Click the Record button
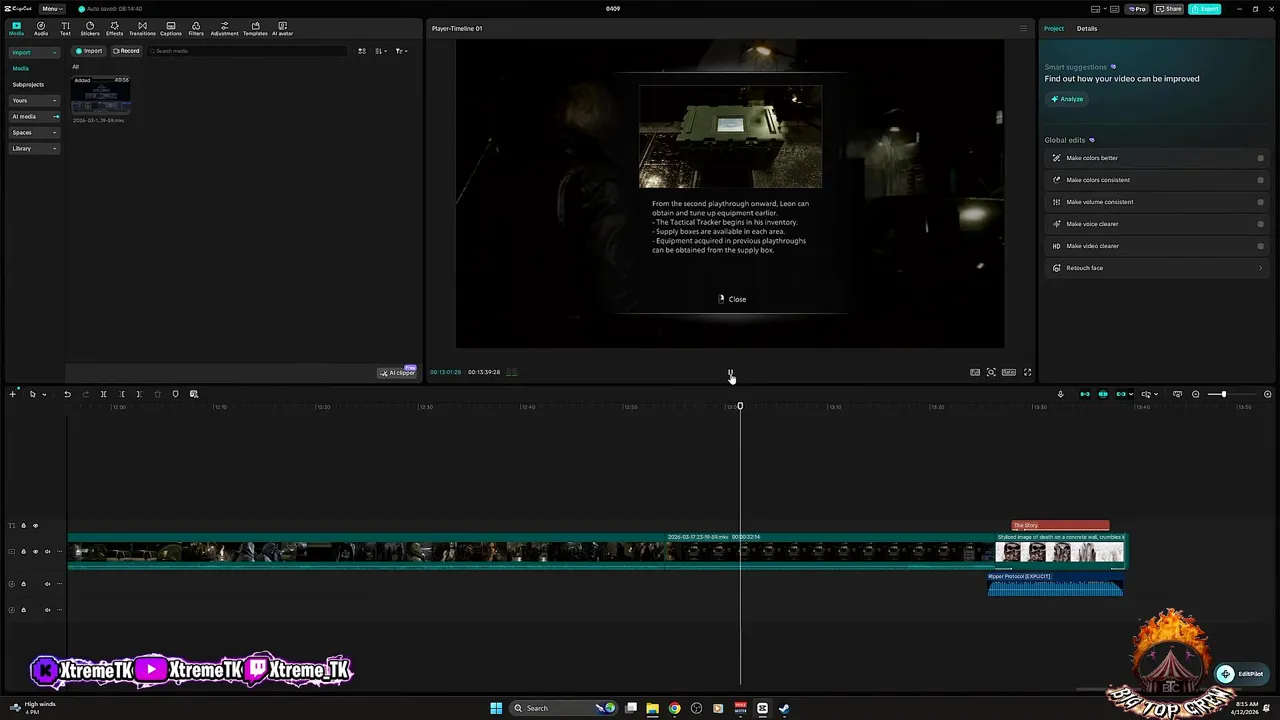This screenshot has width=1280, height=720. coord(126,51)
